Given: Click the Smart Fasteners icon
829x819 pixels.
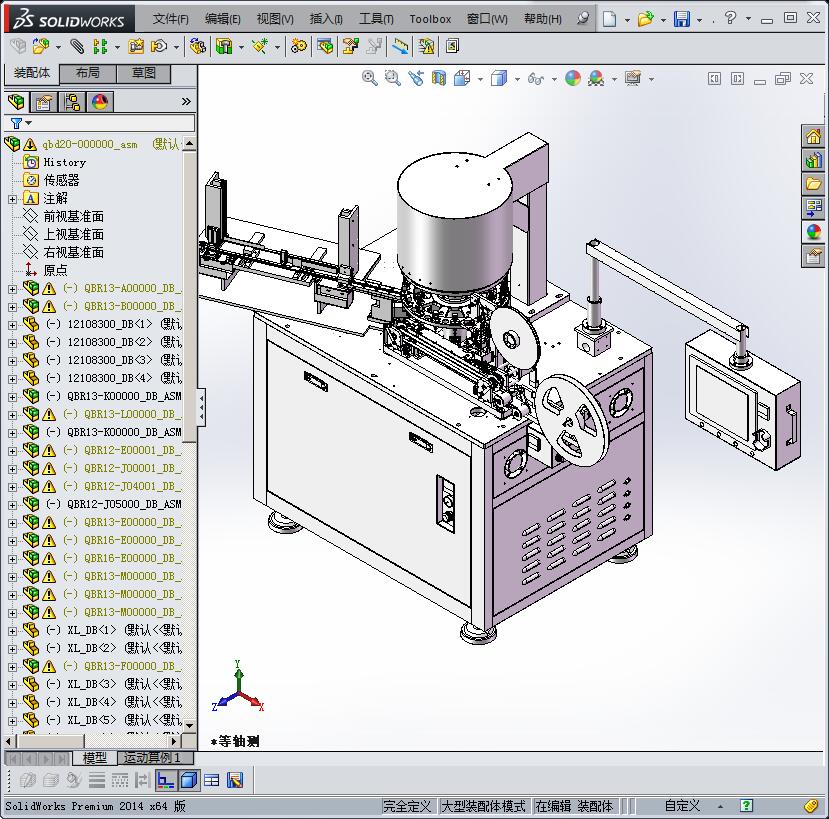Looking at the screenshot, I should [x=136, y=47].
